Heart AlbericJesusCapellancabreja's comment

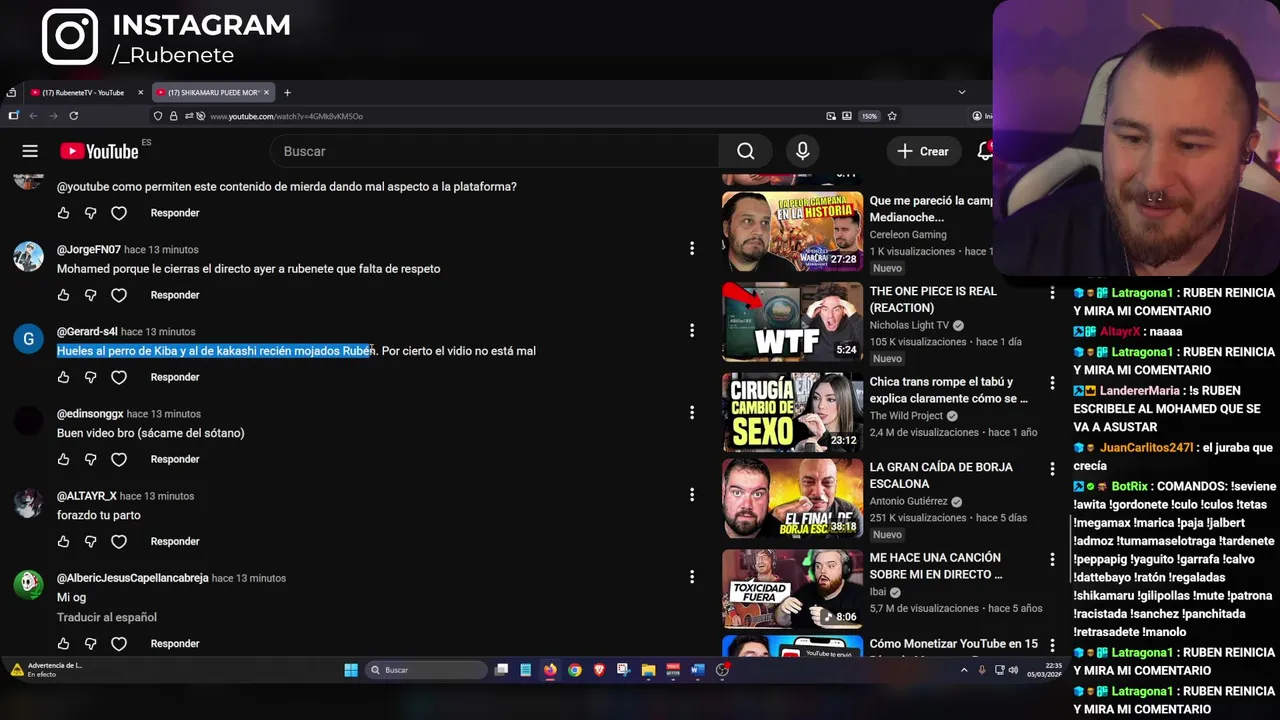(x=119, y=643)
